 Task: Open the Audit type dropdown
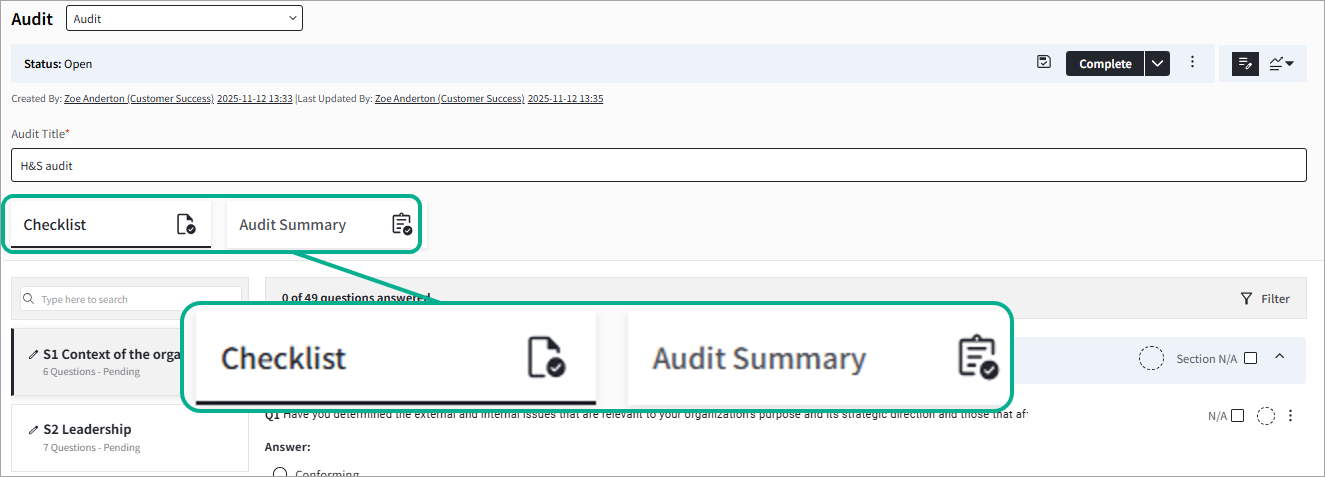tap(184, 18)
